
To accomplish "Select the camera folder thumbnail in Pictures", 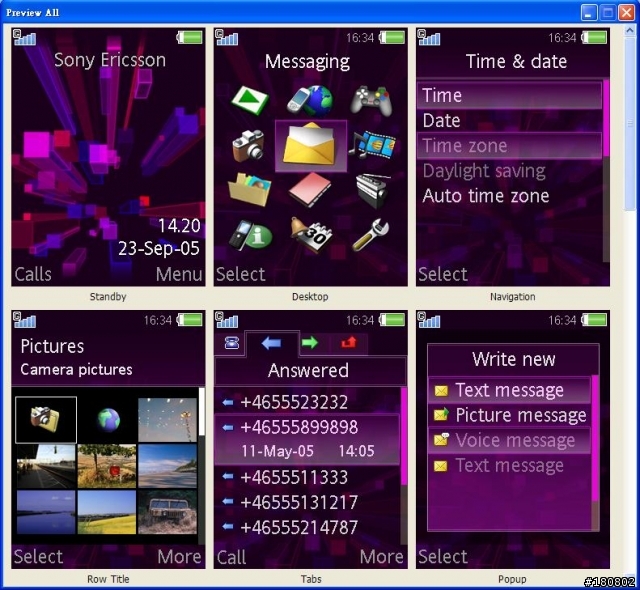I will click(46, 420).
